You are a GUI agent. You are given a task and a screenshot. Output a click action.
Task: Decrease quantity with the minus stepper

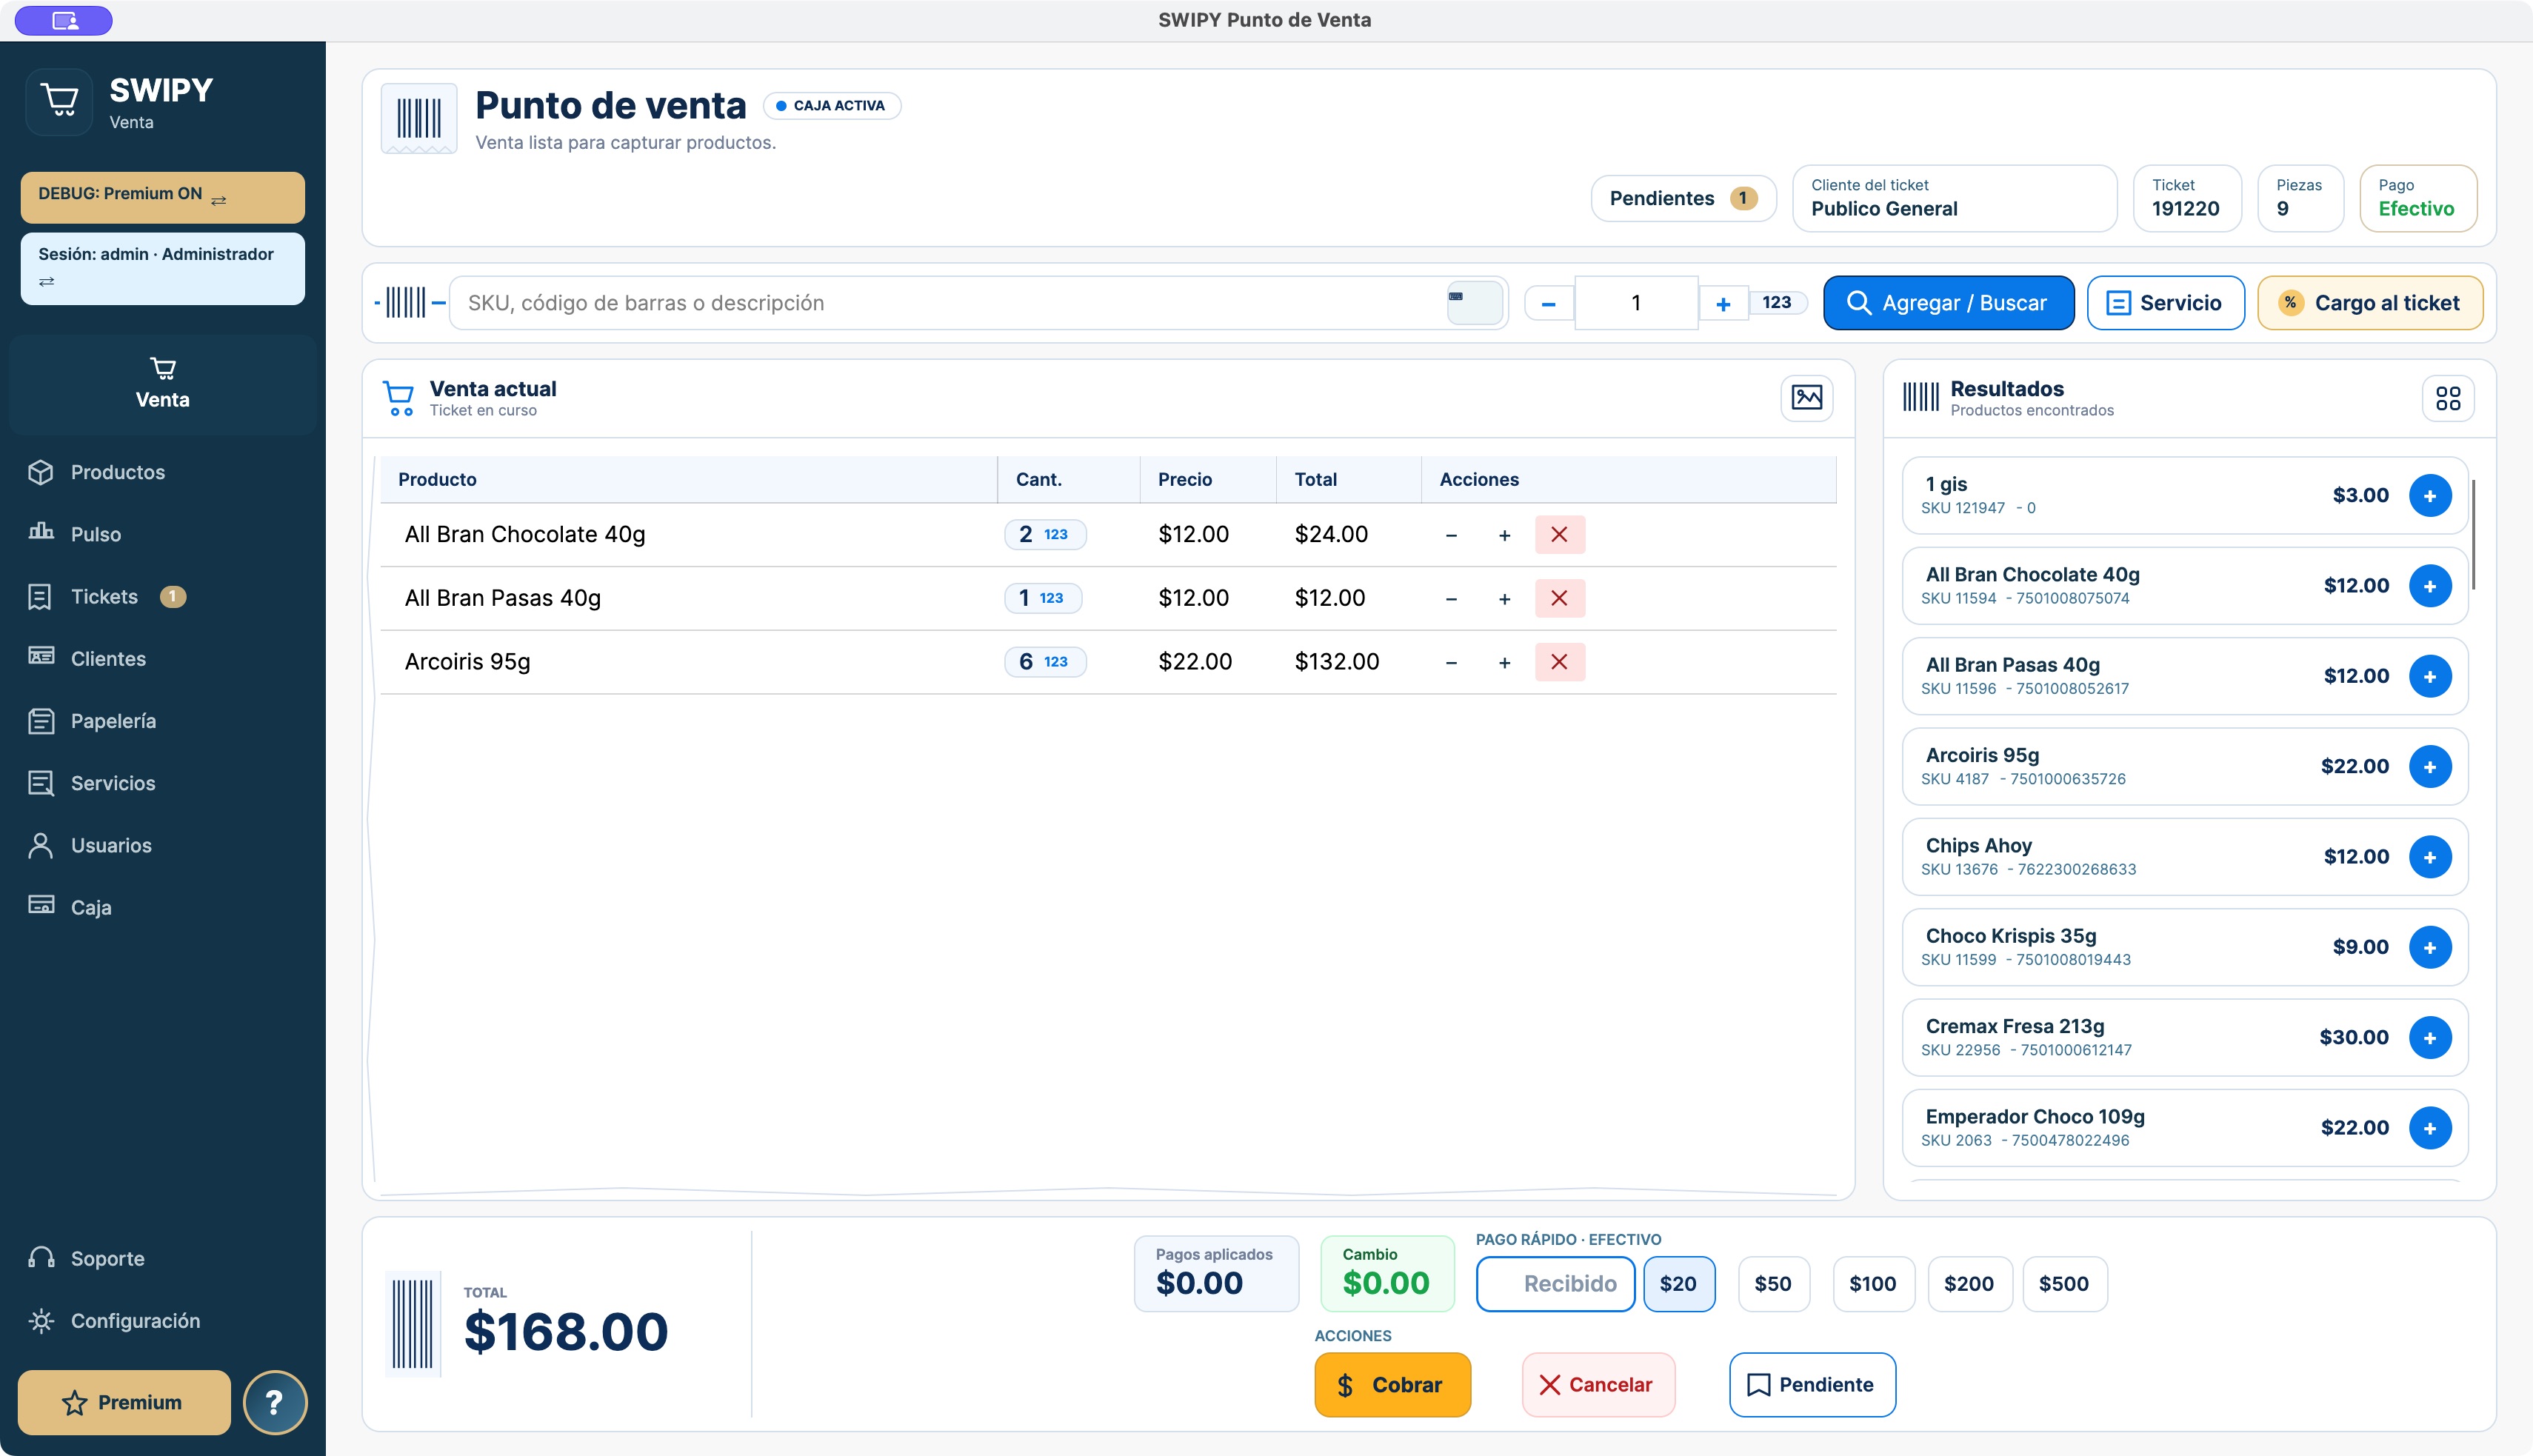1548,303
